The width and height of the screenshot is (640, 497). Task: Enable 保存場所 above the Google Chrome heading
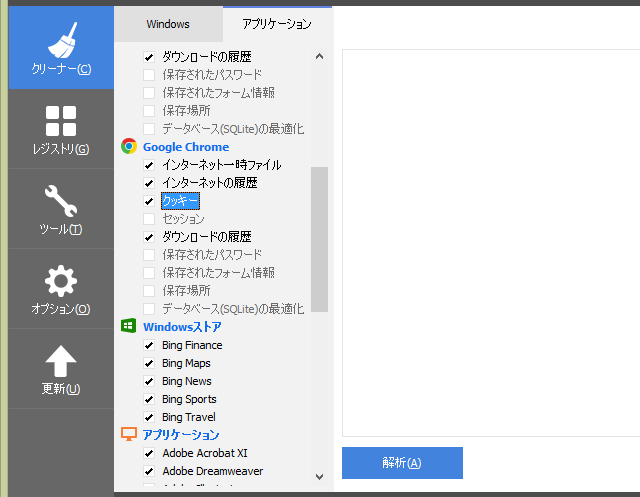coord(149,111)
